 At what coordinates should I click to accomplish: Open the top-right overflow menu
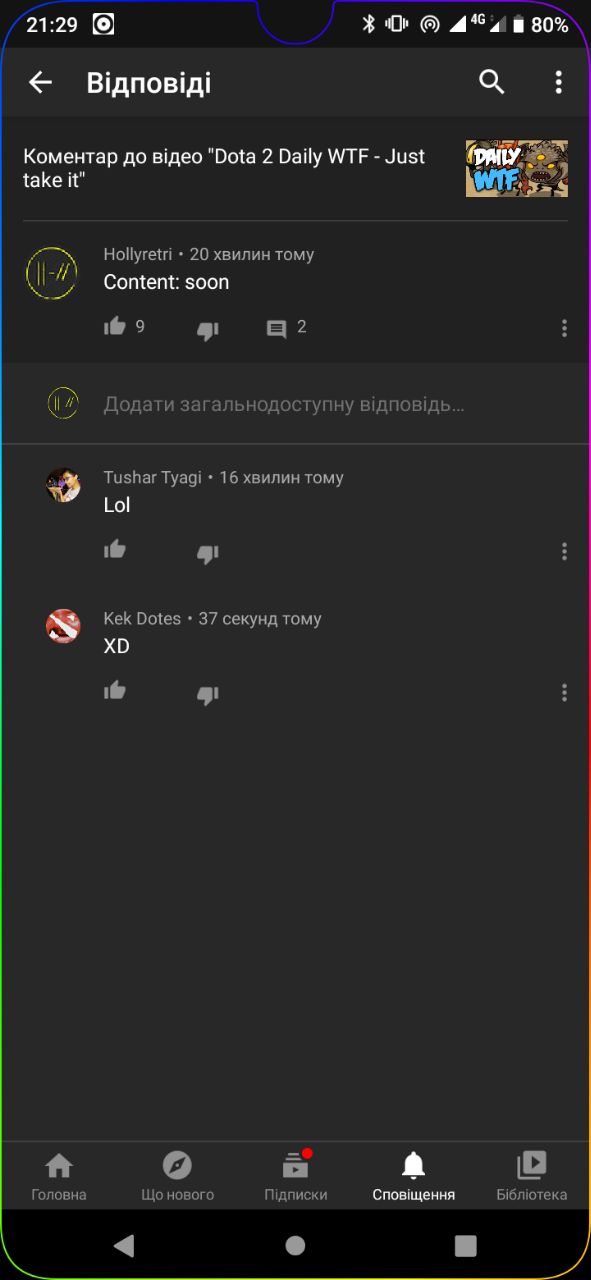click(558, 83)
